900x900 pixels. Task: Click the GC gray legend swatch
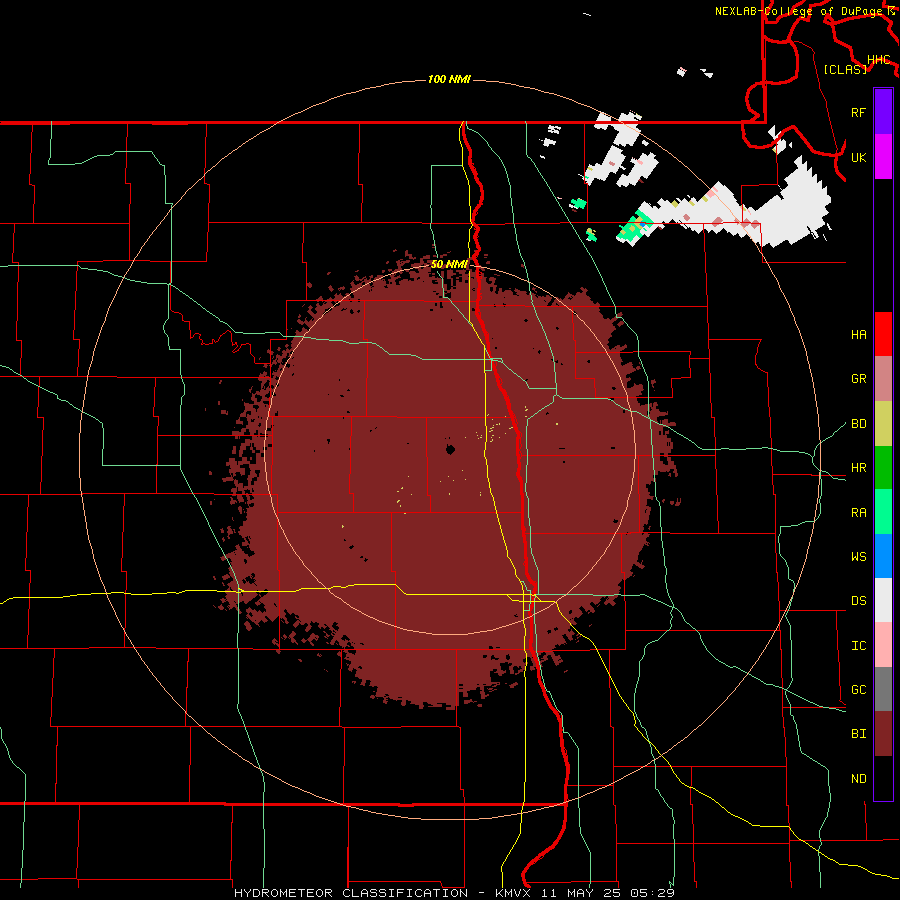click(883, 689)
